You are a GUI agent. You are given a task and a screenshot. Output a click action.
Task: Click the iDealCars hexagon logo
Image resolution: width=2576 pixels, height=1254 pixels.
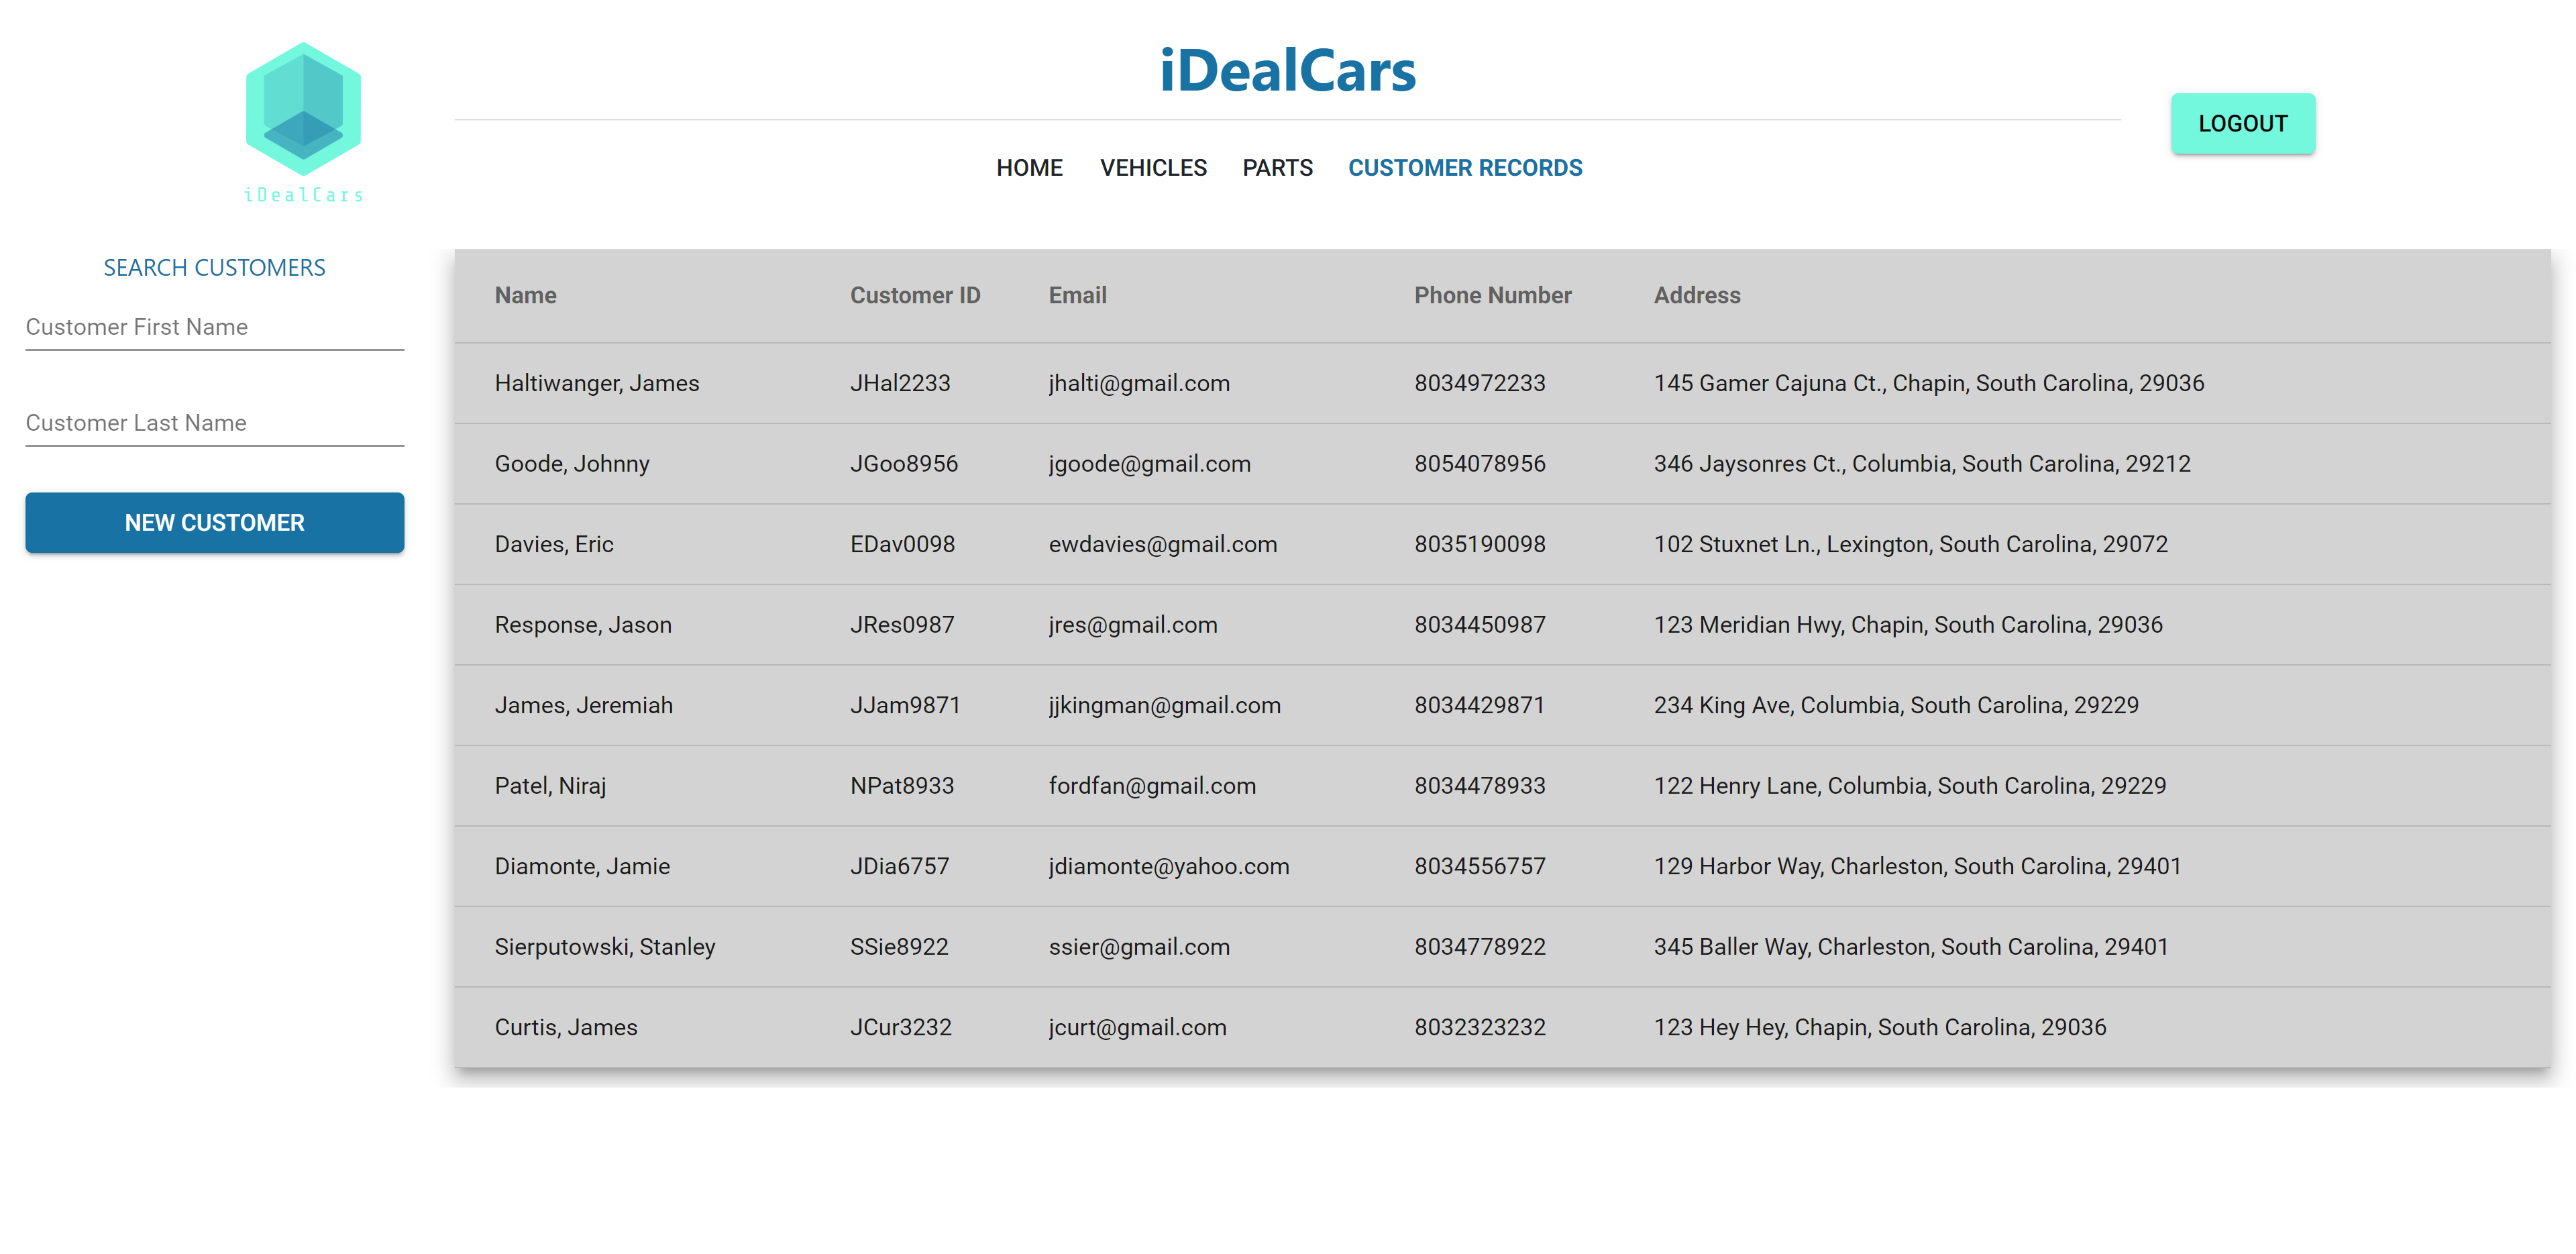(303, 122)
